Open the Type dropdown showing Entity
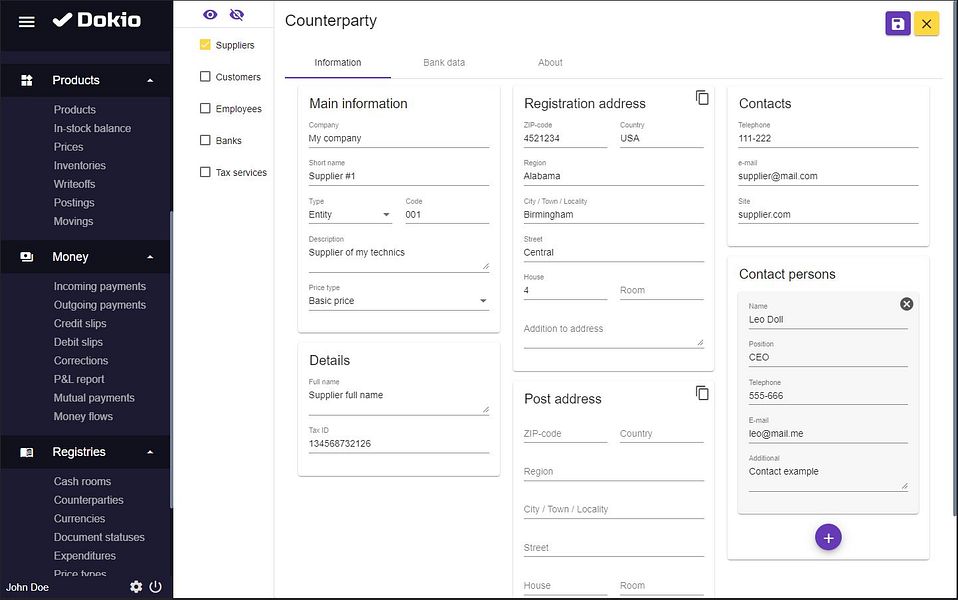958x600 pixels. tap(349, 214)
